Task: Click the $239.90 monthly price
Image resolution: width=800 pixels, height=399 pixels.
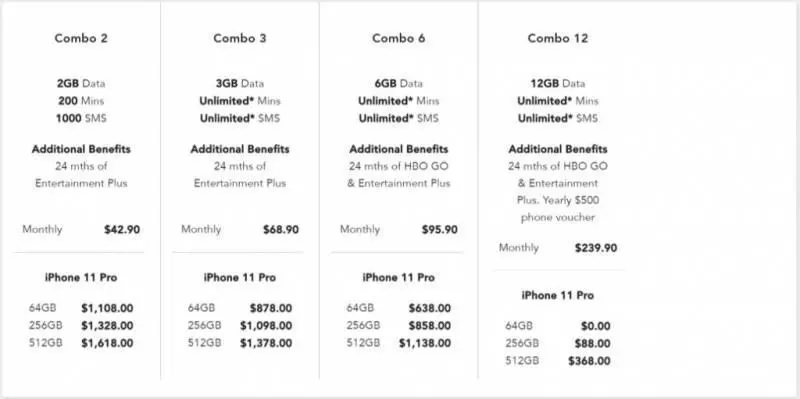Action: [595, 248]
